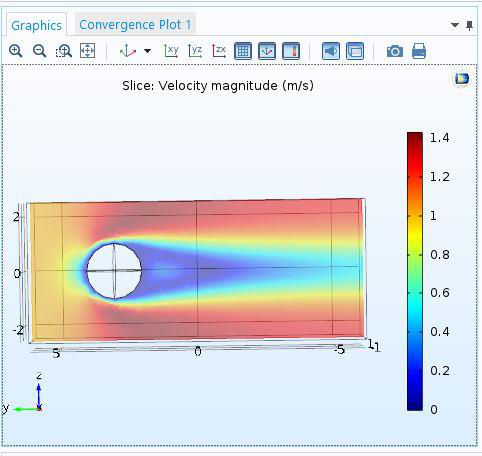Click the logo icon in the plot corner
The height and width of the screenshot is (456, 482).
click(462, 79)
